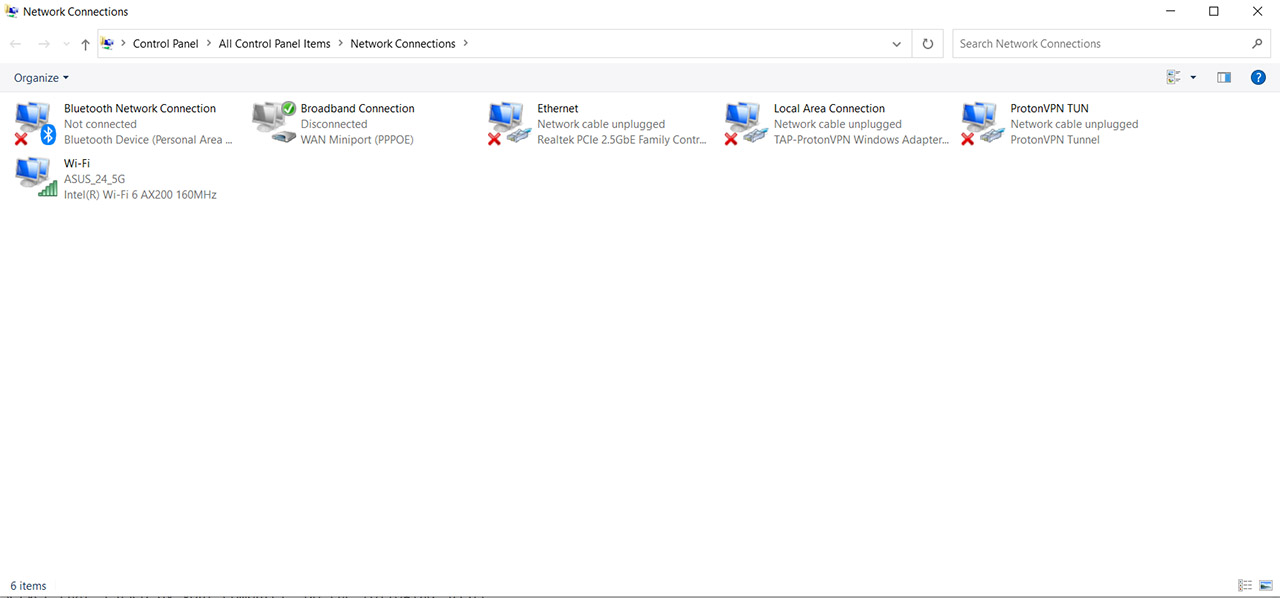Open the Organize dropdown menu

[x=41, y=77]
